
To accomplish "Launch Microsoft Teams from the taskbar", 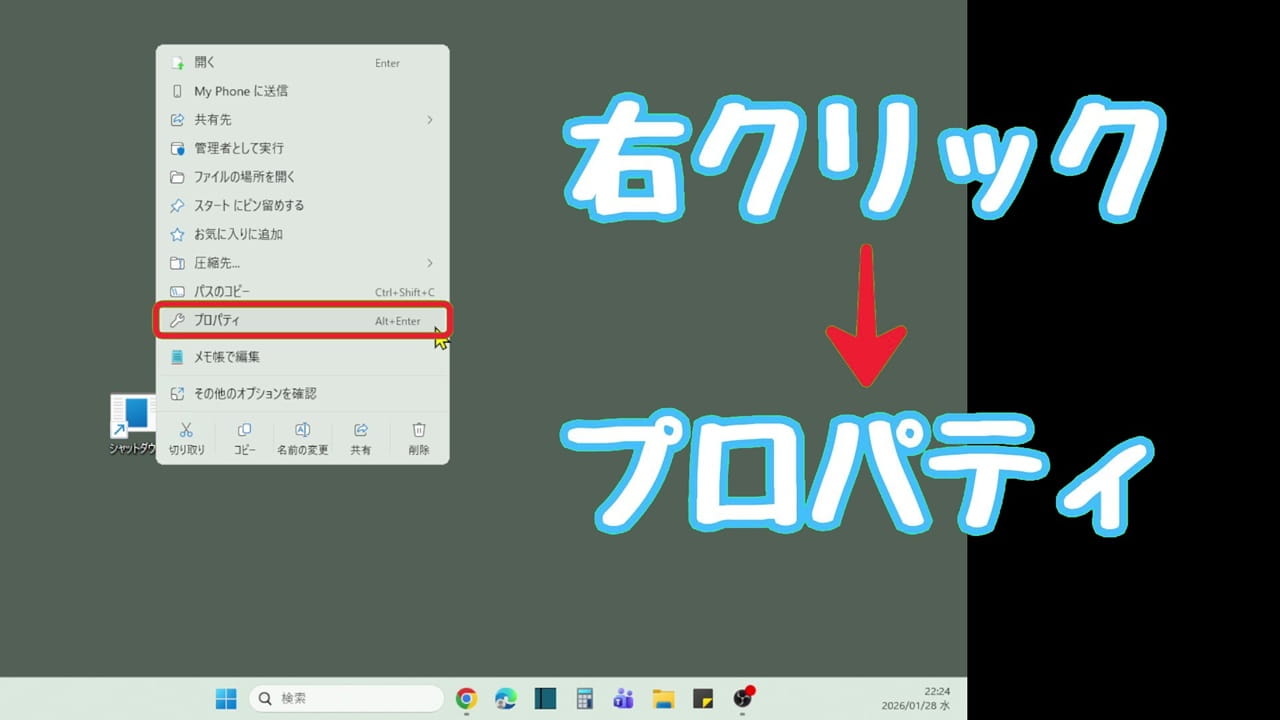I will 623,698.
